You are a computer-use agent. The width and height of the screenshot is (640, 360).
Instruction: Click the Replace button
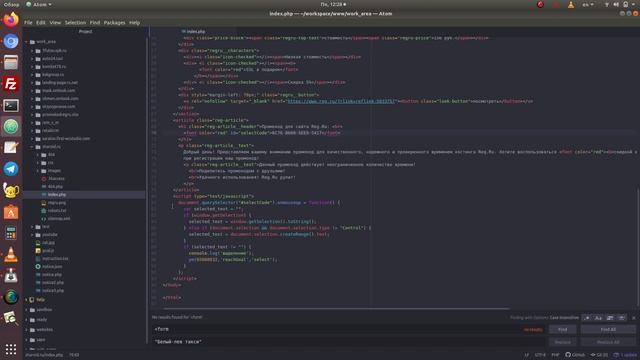tap(562, 342)
